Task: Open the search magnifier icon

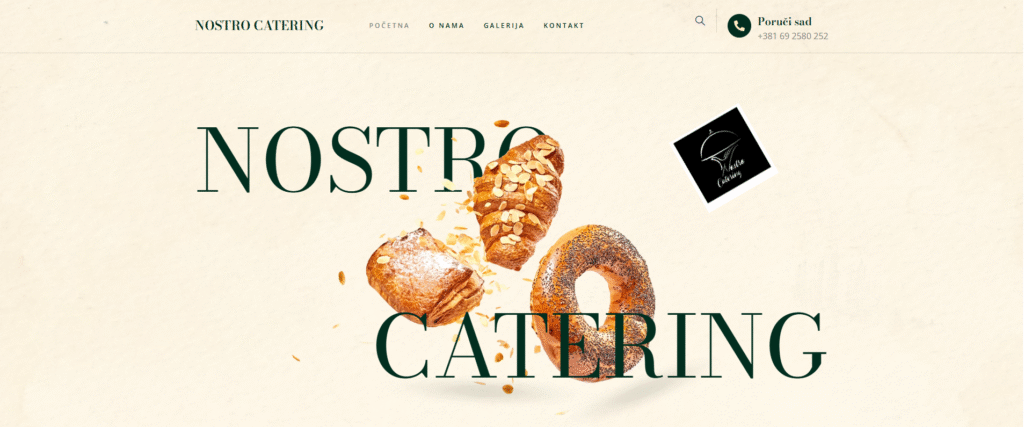Action: (x=700, y=21)
